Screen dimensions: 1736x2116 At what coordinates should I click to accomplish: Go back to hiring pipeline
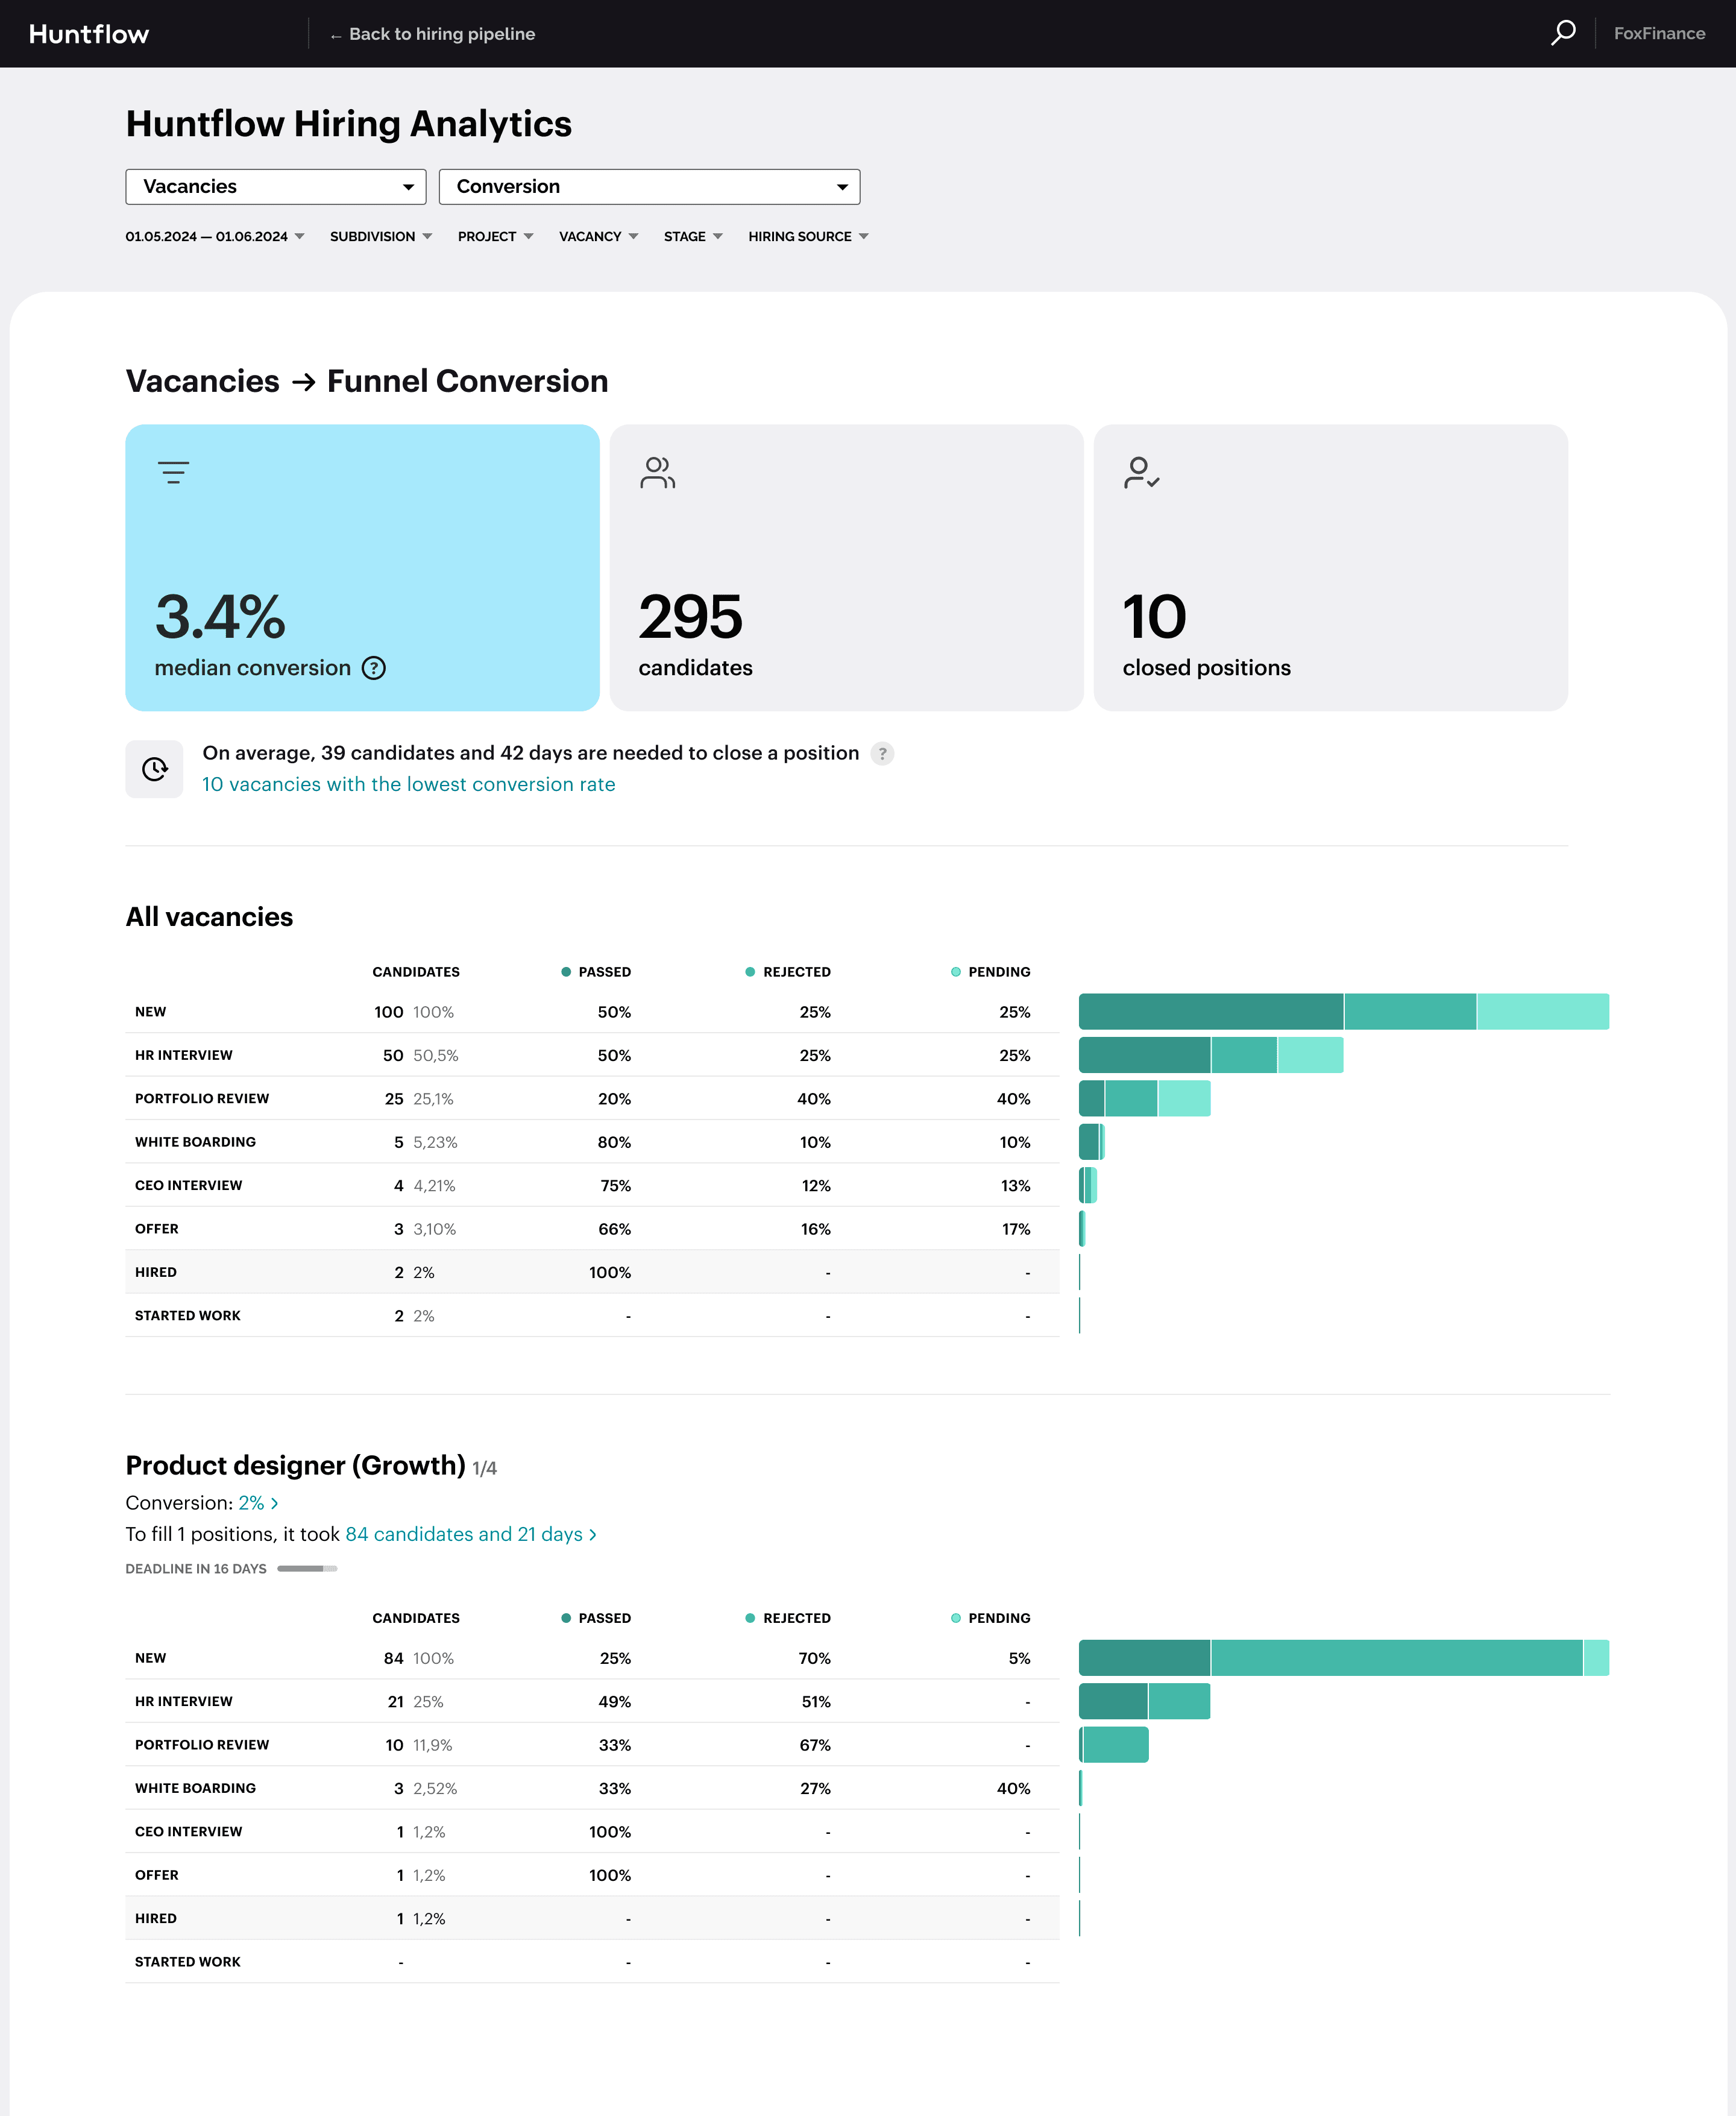click(433, 34)
